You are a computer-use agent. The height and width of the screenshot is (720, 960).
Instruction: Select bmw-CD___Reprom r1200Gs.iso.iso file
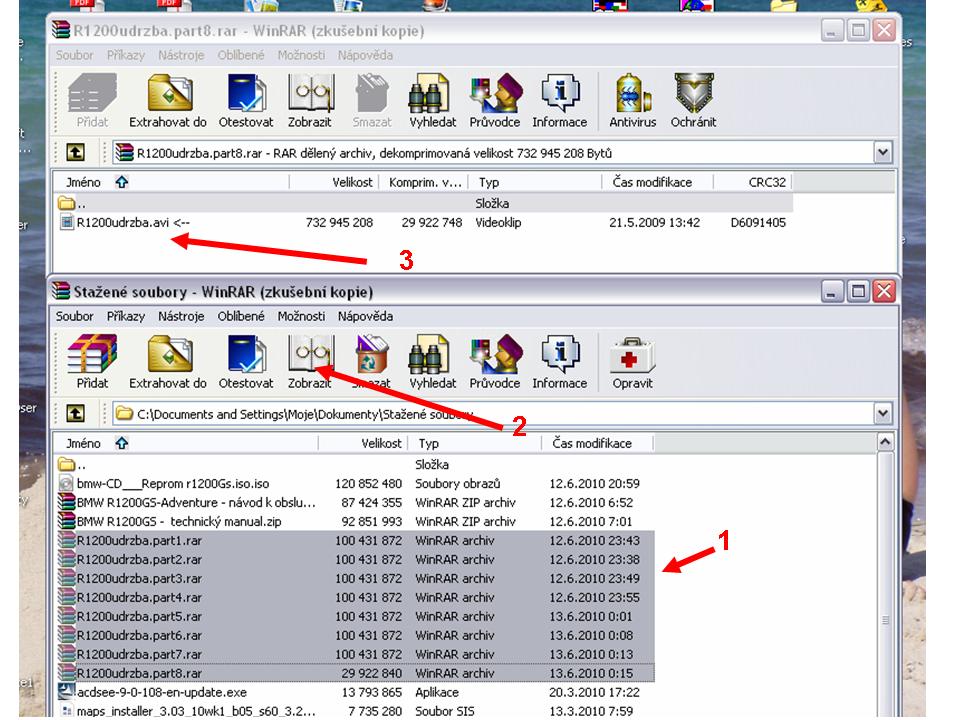click(355, 484)
